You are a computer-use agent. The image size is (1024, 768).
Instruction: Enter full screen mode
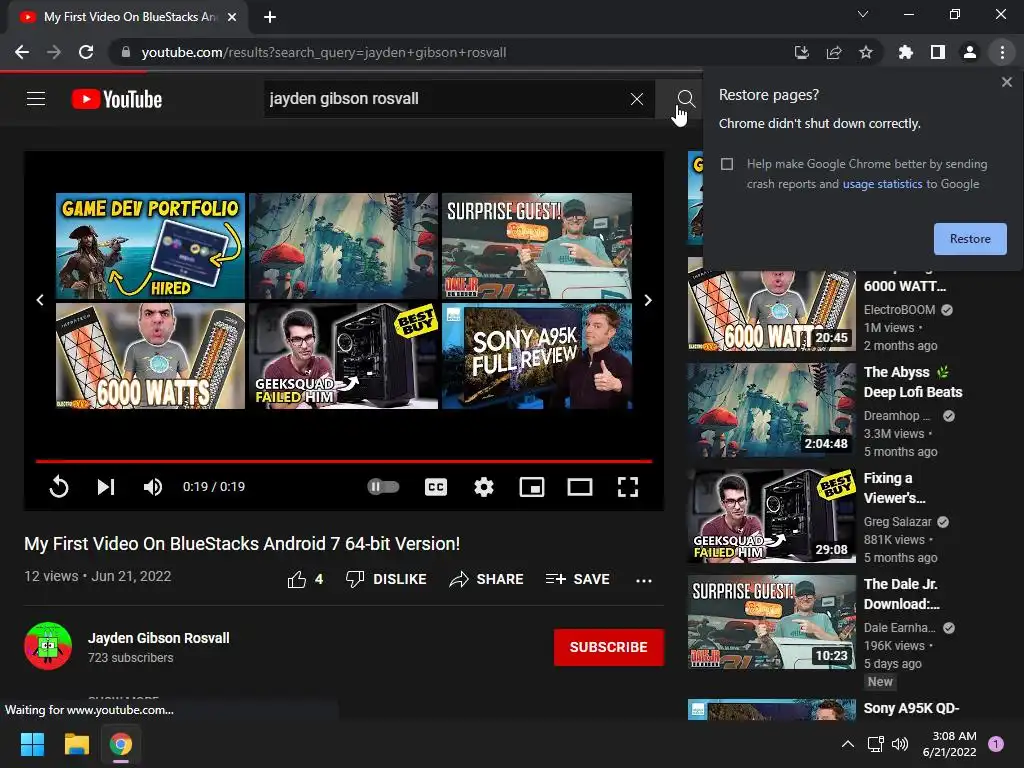tap(628, 487)
